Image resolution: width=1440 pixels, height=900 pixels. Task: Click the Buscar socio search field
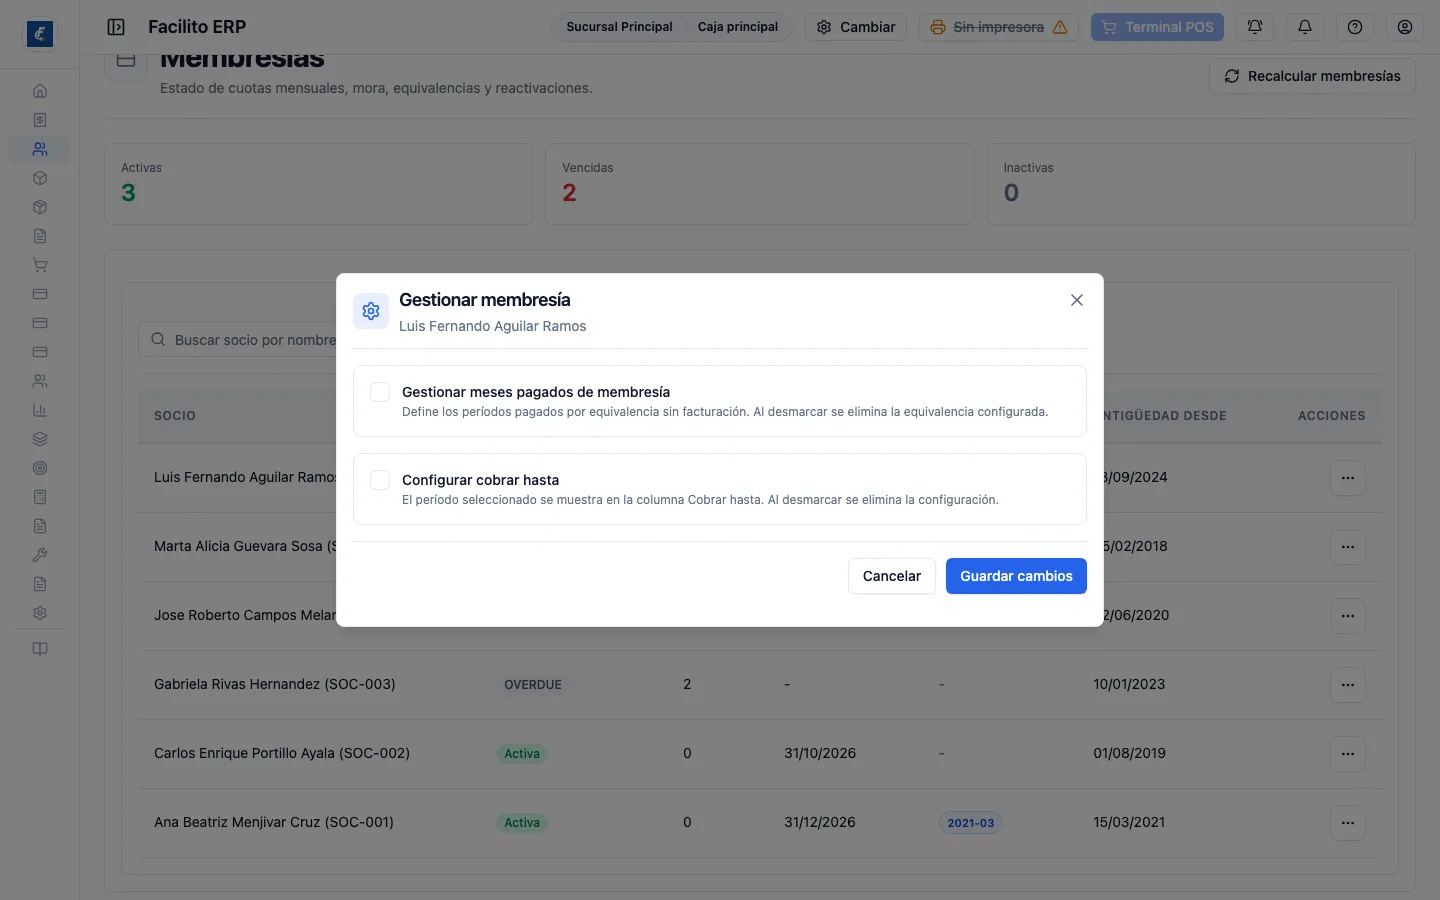240,340
